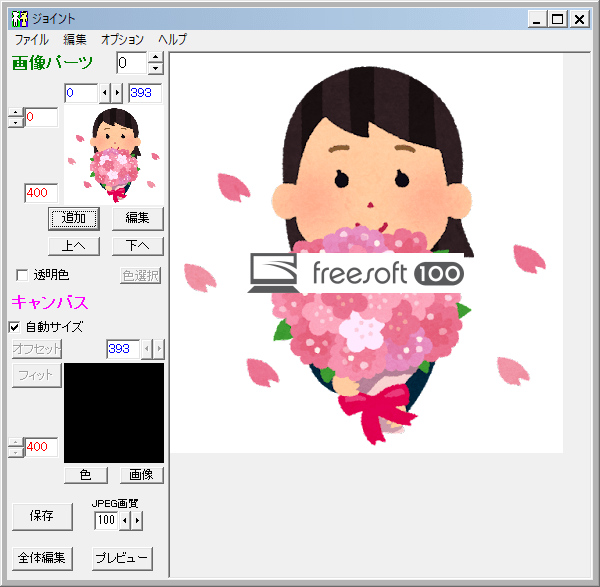
Task: Open the オプション menu
Action: 122,39
